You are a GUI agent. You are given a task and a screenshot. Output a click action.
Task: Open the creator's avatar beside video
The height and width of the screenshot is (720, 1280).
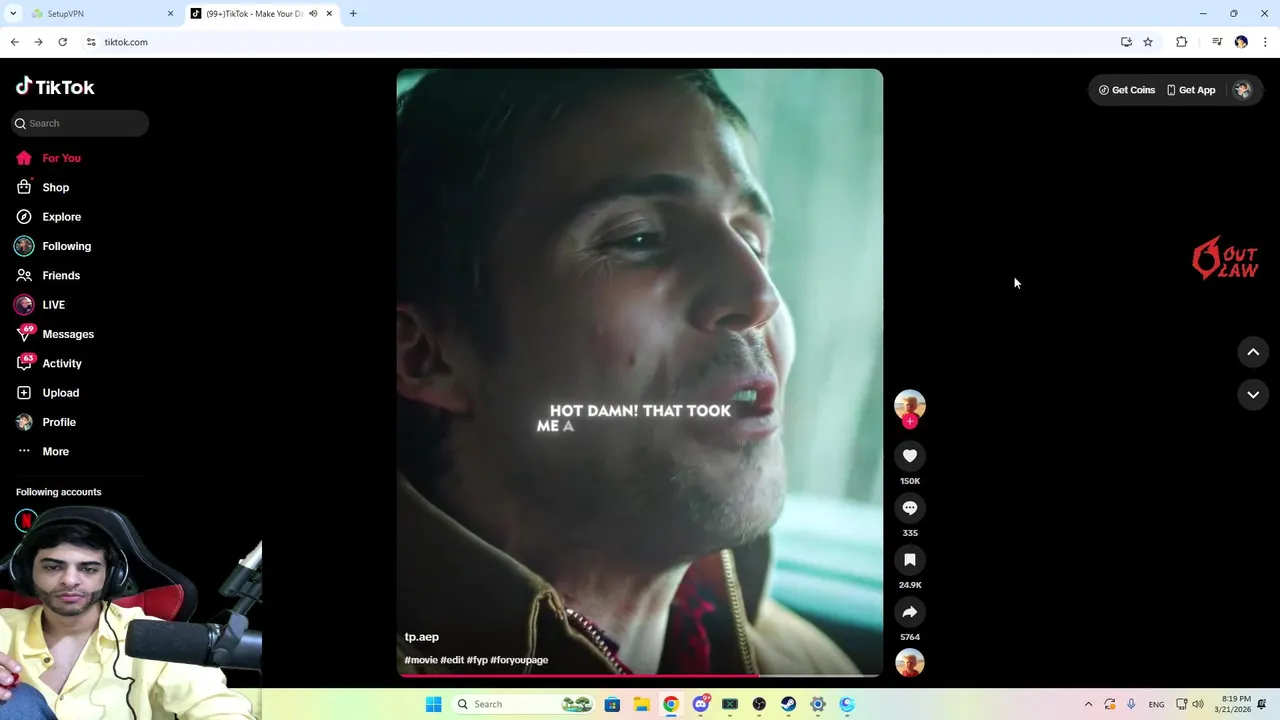coord(910,404)
